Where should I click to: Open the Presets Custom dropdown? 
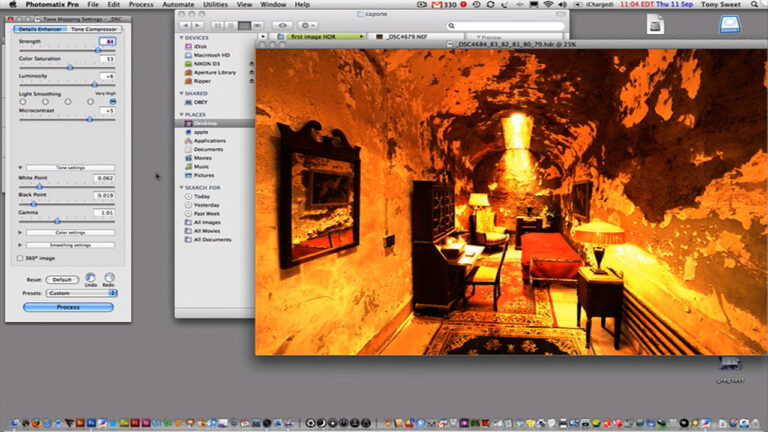point(82,293)
